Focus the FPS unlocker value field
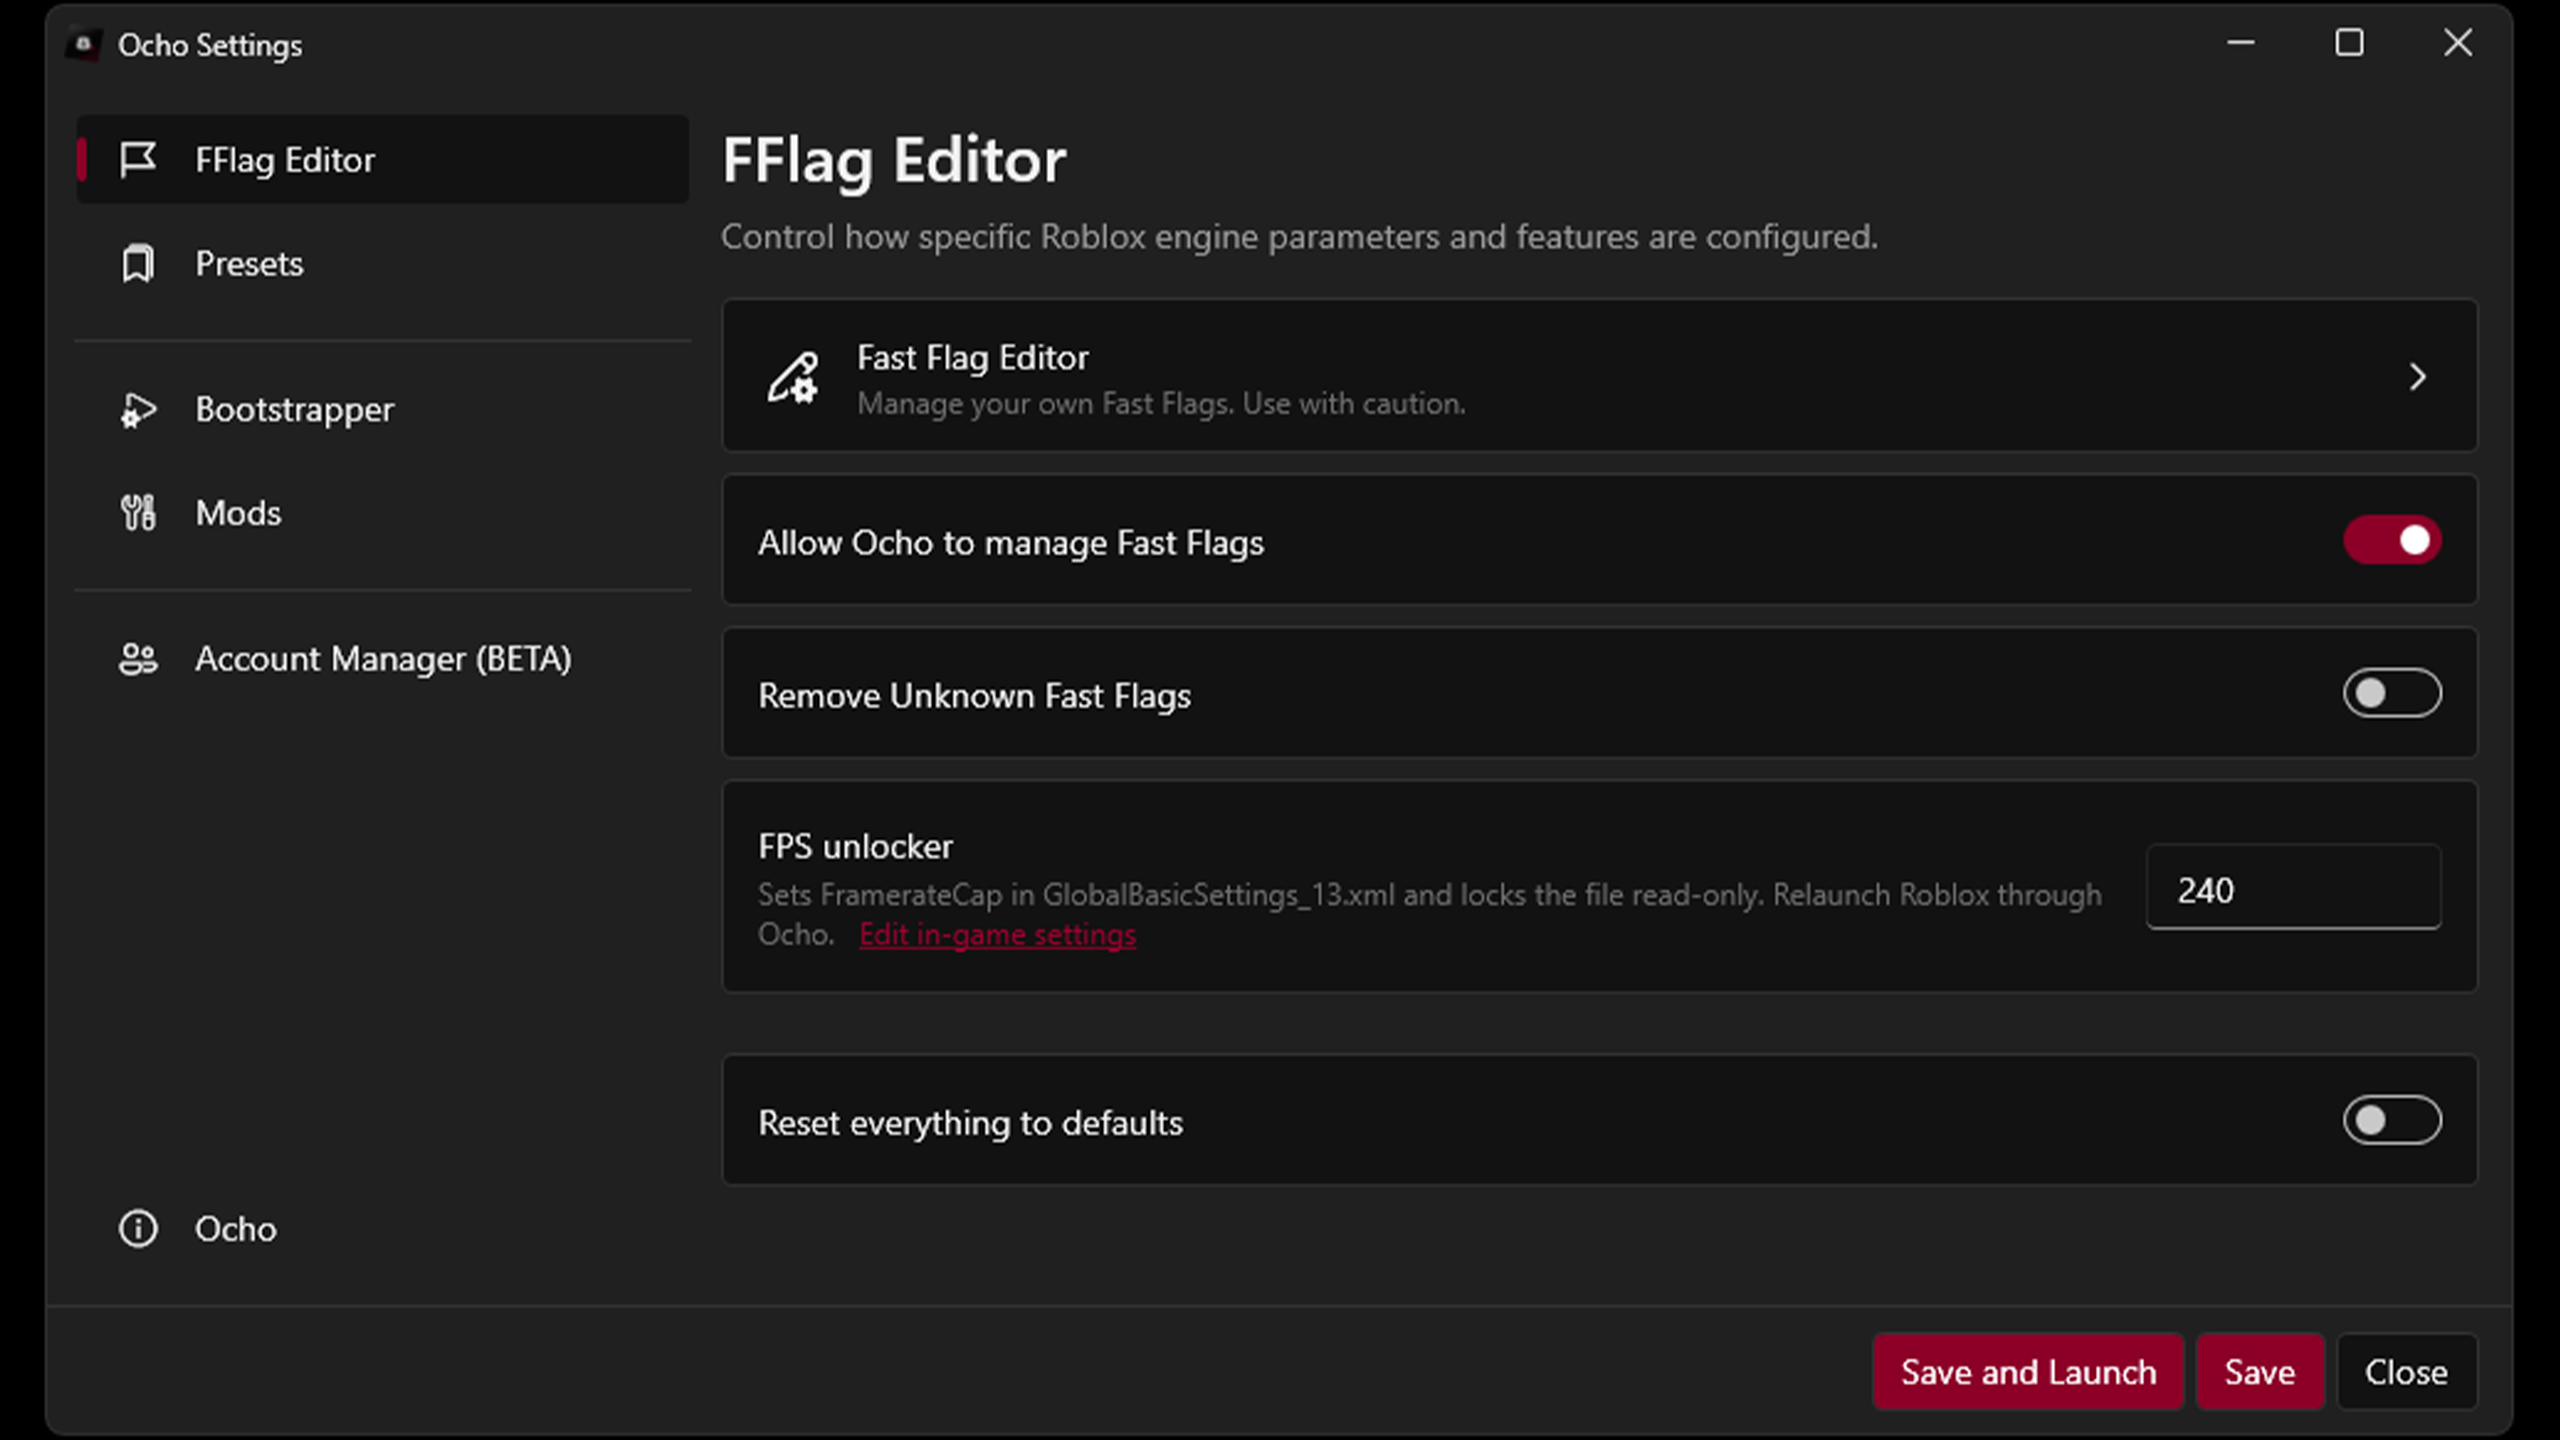This screenshot has height=1440, width=2560. coord(2293,888)
